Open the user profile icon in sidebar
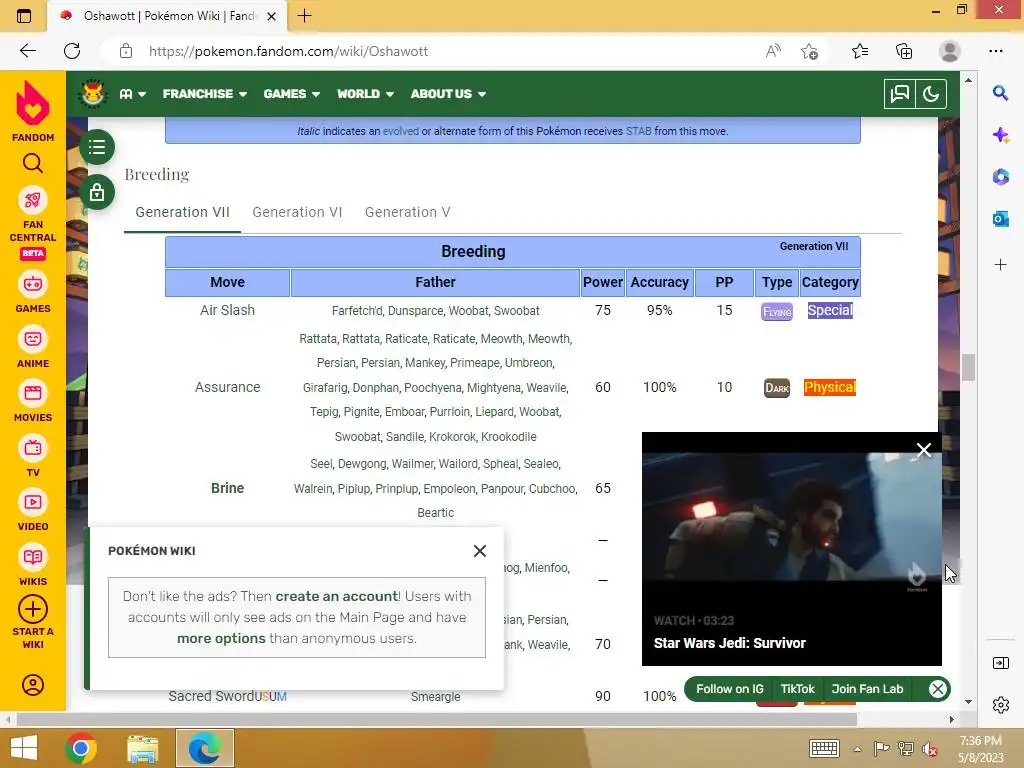Image resolution: width=1024 pixels, height=768 pixels. [x=33, y=684]
